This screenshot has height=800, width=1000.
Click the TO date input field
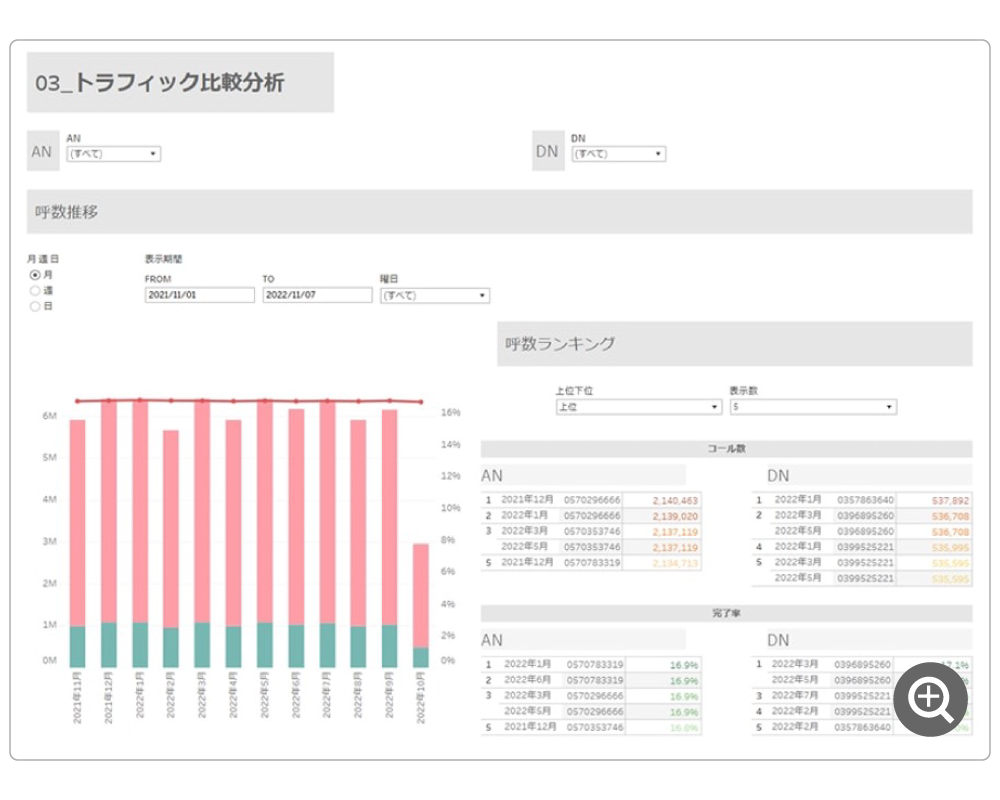pos(317,296)
